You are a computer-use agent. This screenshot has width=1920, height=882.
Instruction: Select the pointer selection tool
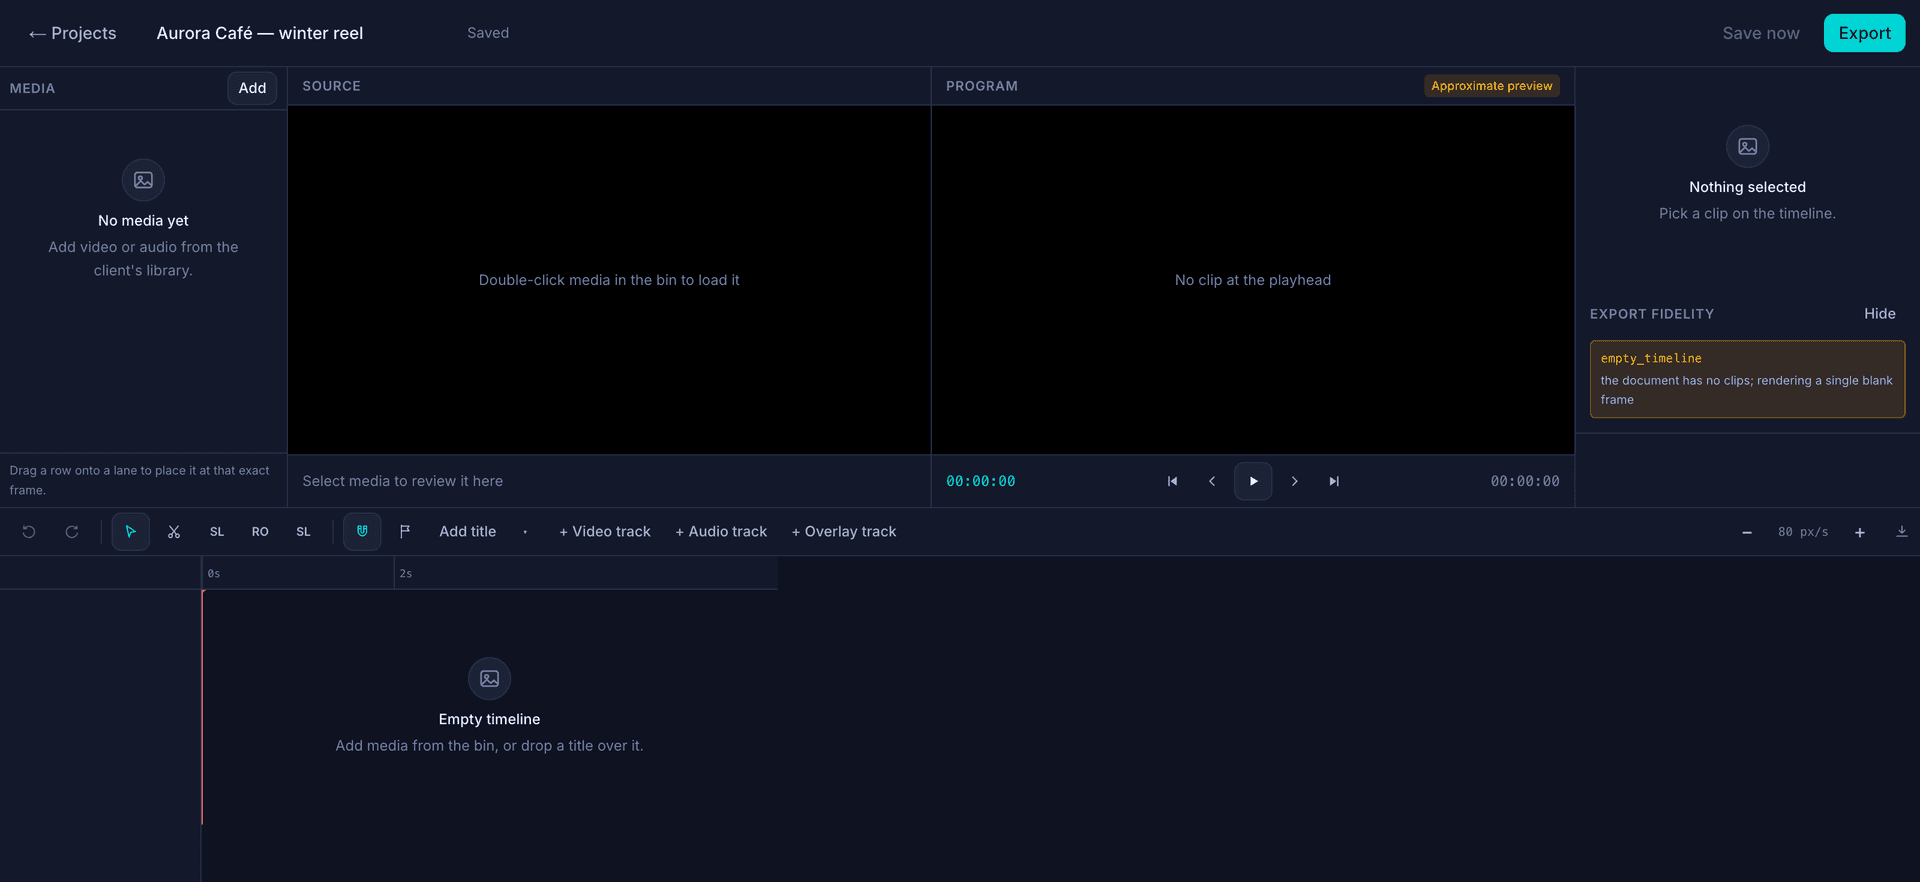tap(131, 532)
